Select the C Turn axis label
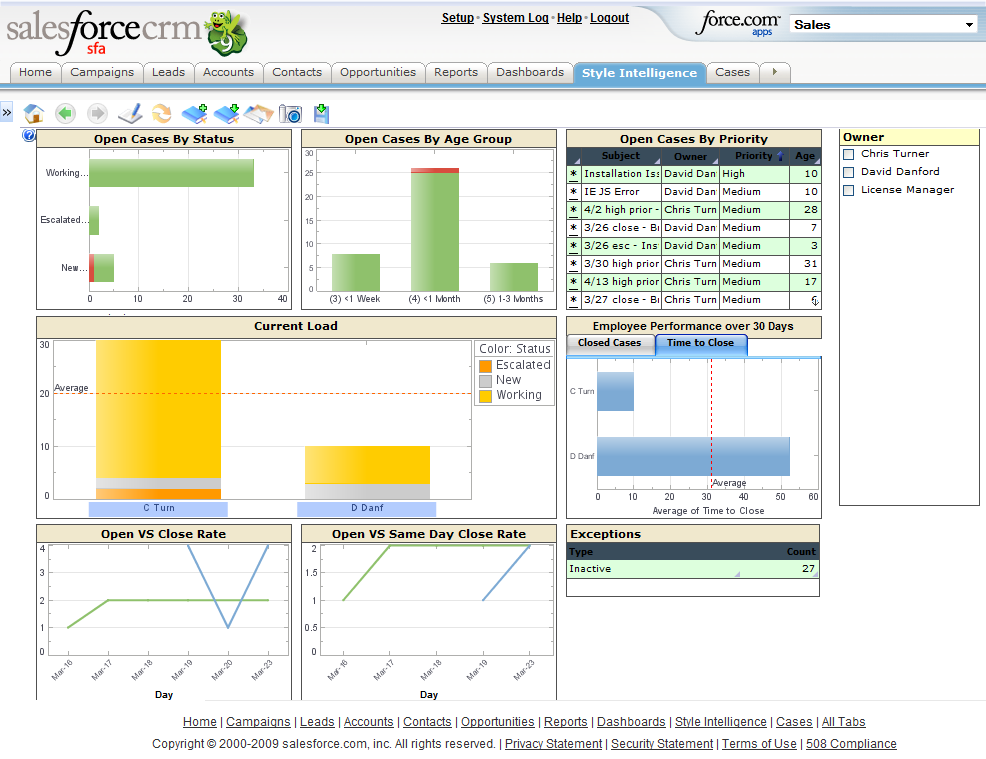The width and height of the screenshot is (986, 759). 158,508
